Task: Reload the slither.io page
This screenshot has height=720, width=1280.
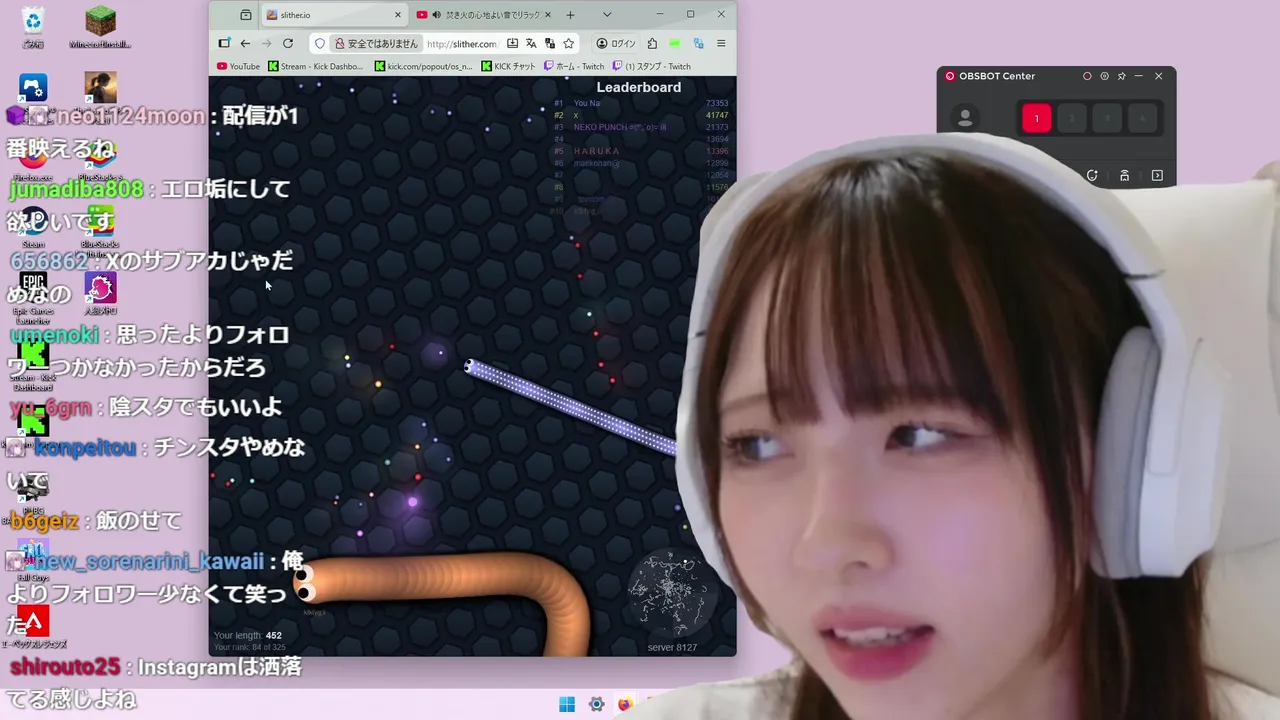Action: point(288,43)
